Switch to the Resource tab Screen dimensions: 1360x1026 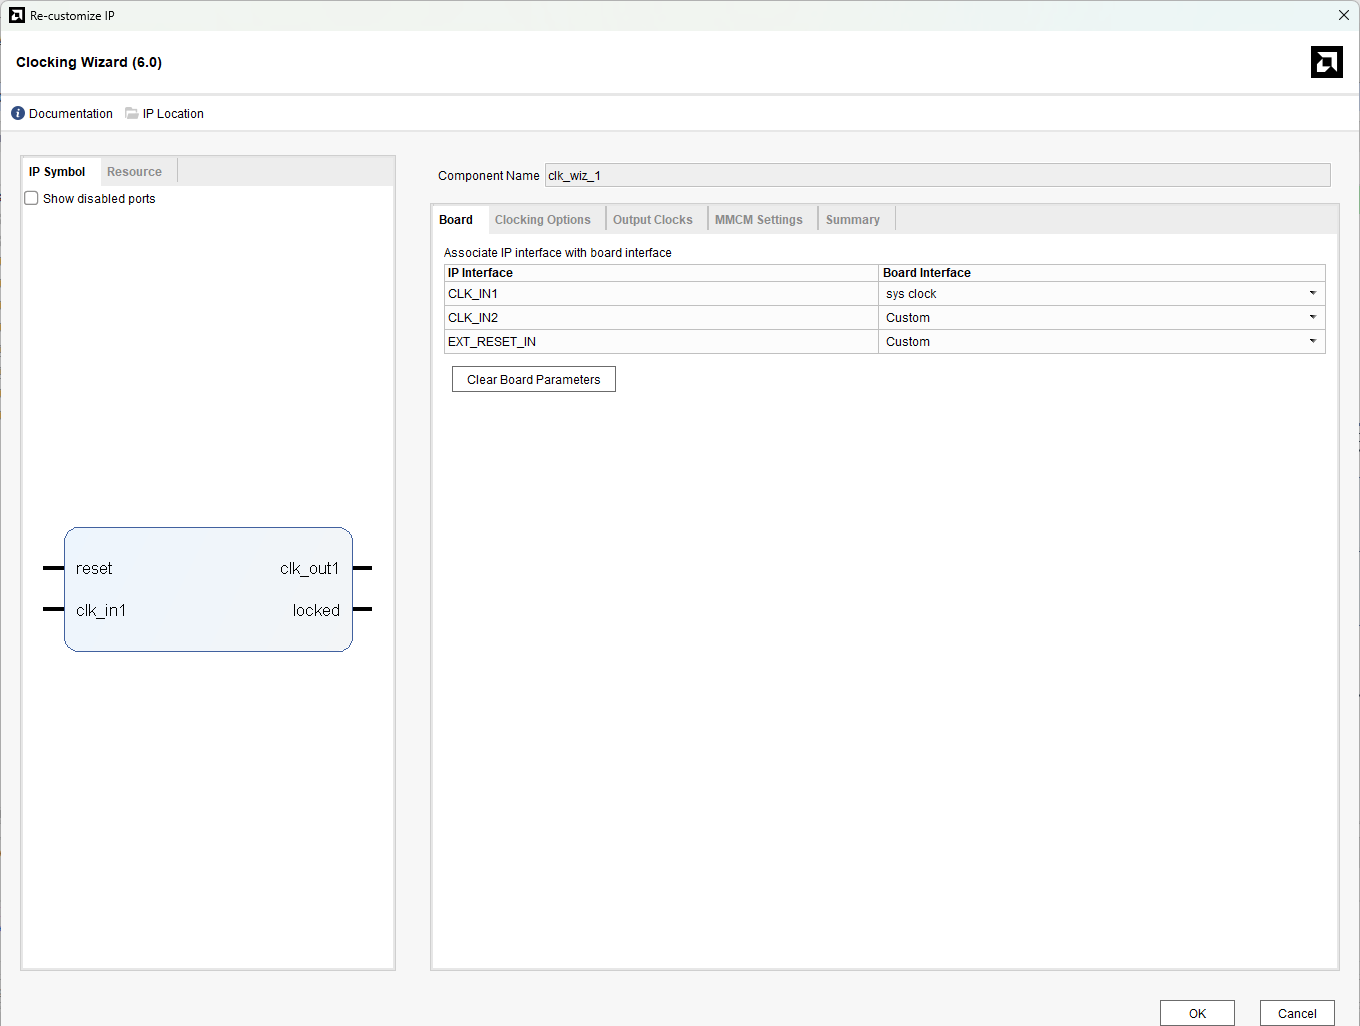[x=134, y=172]
